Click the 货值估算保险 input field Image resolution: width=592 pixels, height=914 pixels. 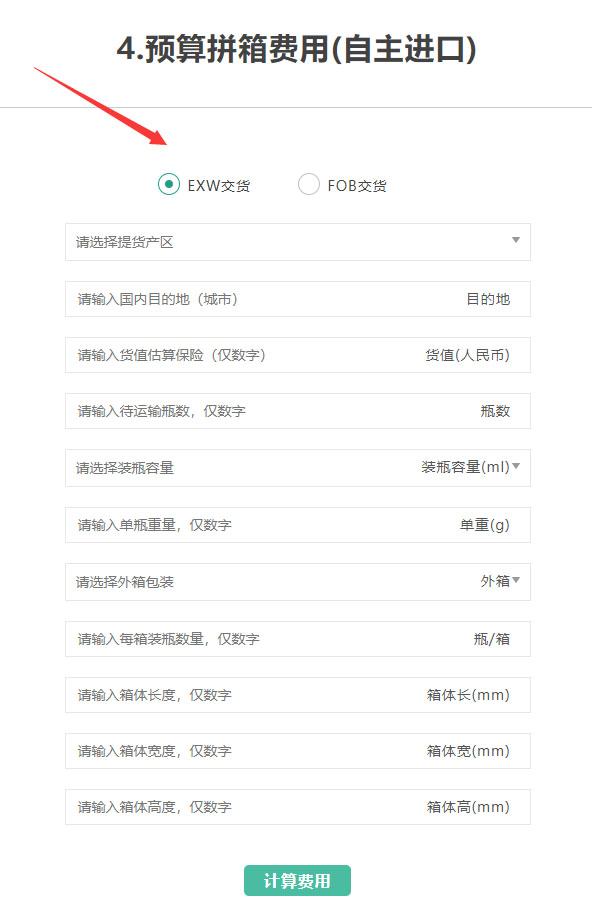(x=298, y=355)
